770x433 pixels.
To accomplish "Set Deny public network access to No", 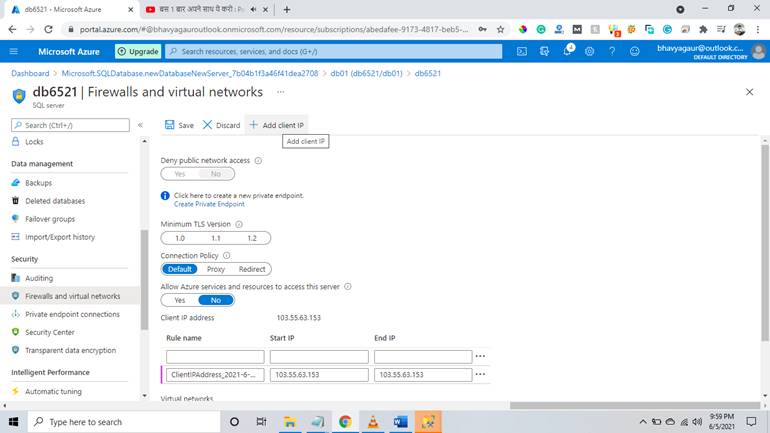I will 216,174.
